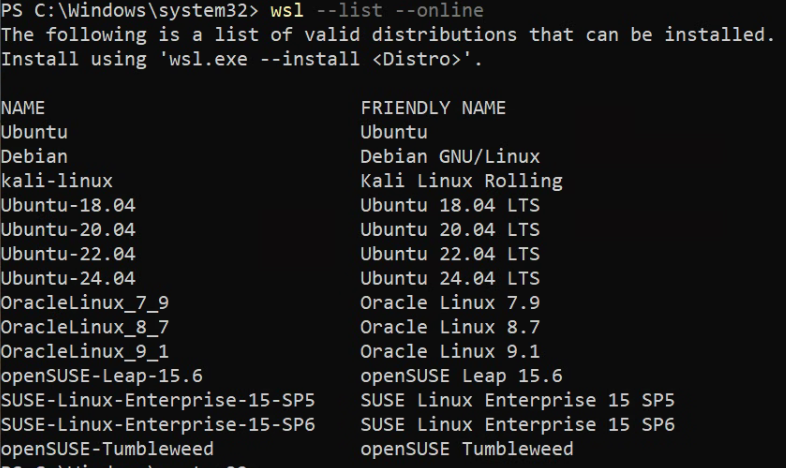
Task: Click 'Kali Linux Rolling' friendly name
Action: click(461, 181)
